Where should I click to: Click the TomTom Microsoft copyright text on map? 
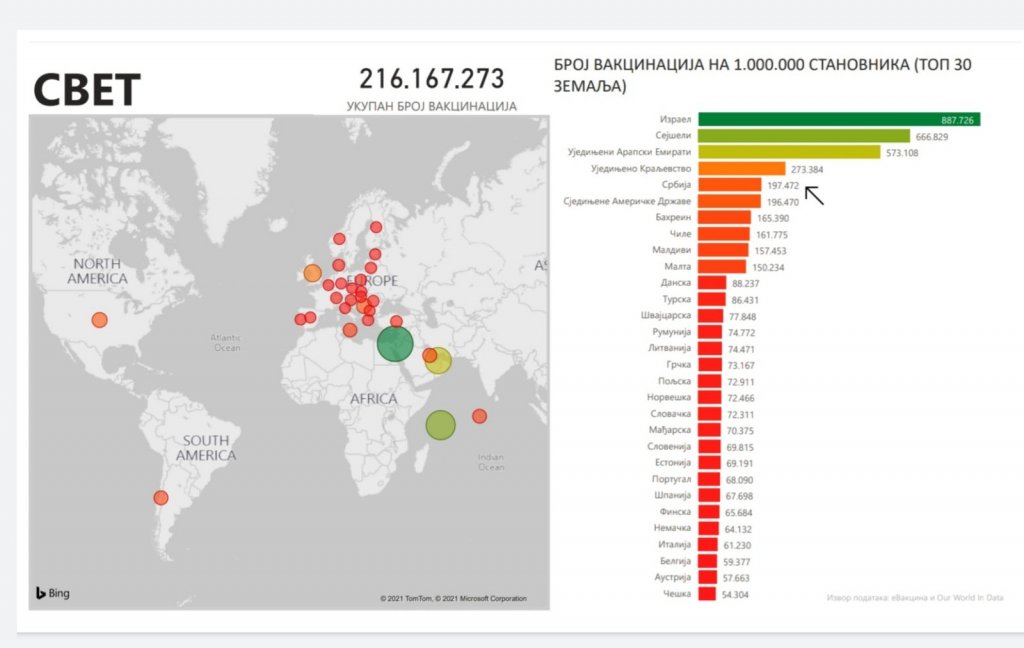coord(453,599)
